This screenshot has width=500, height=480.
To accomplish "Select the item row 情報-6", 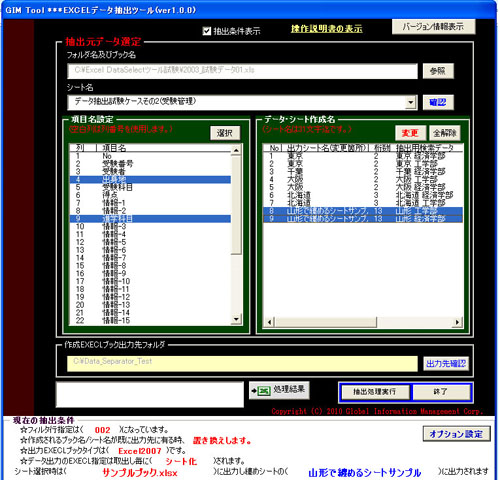I will coord(150,250).
